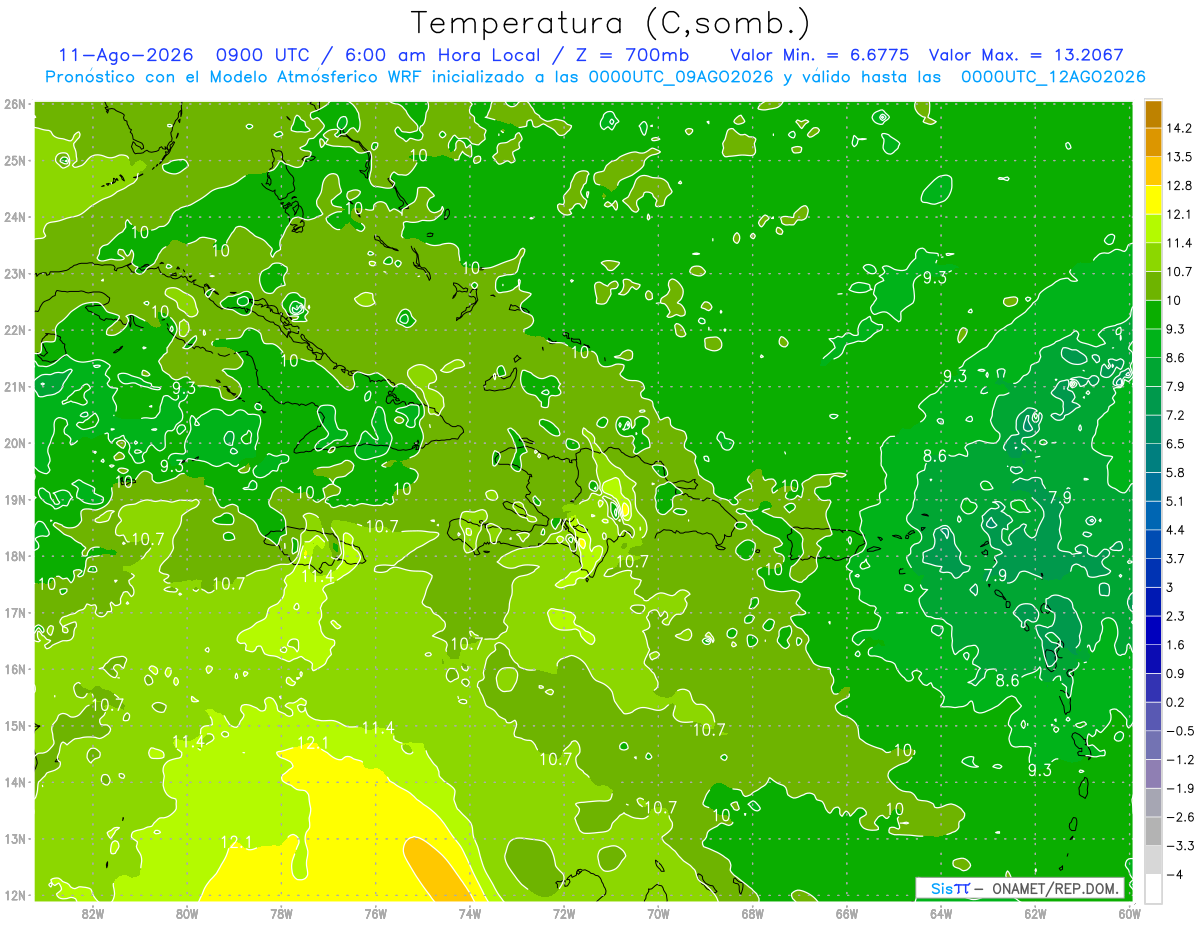The image size is (1200, 927).
Task: Pick the dark blue swatch between 2.3 and 1.6
Action: pos(1153,629)
